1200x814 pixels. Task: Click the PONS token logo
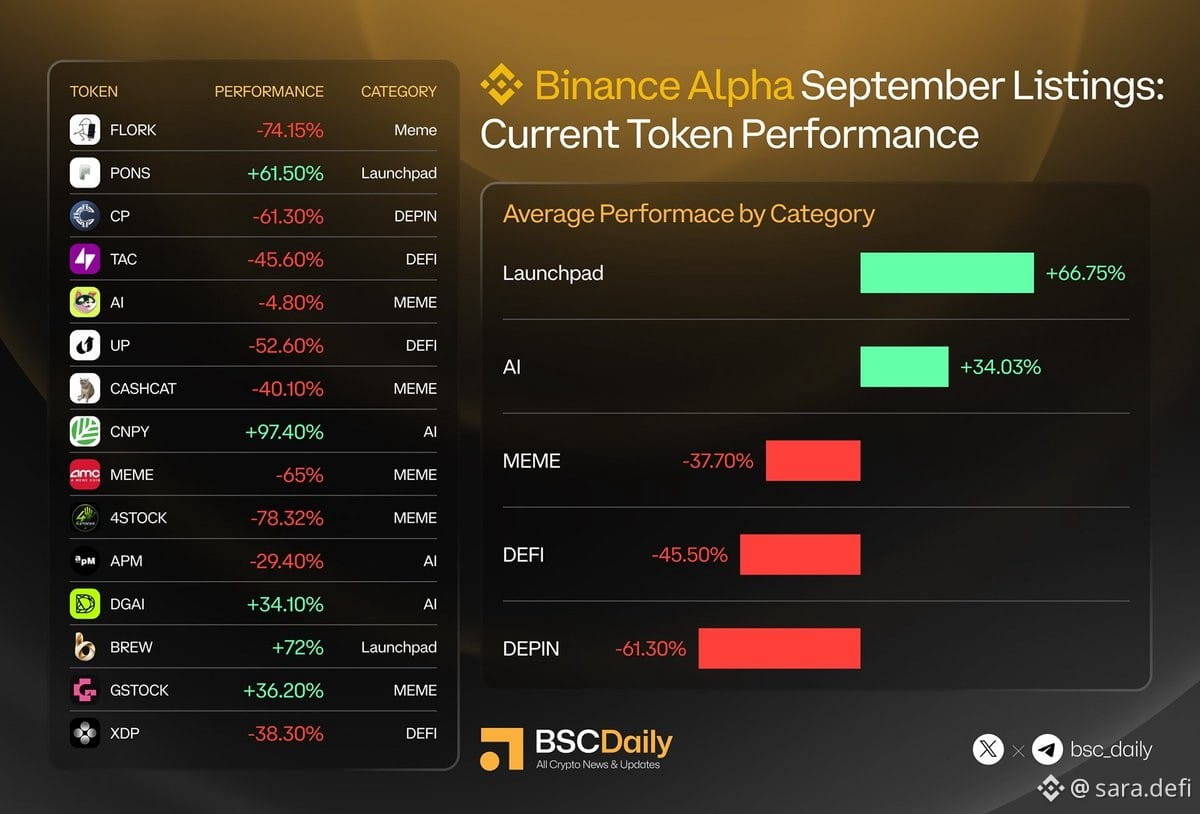(x=85, y=173)
